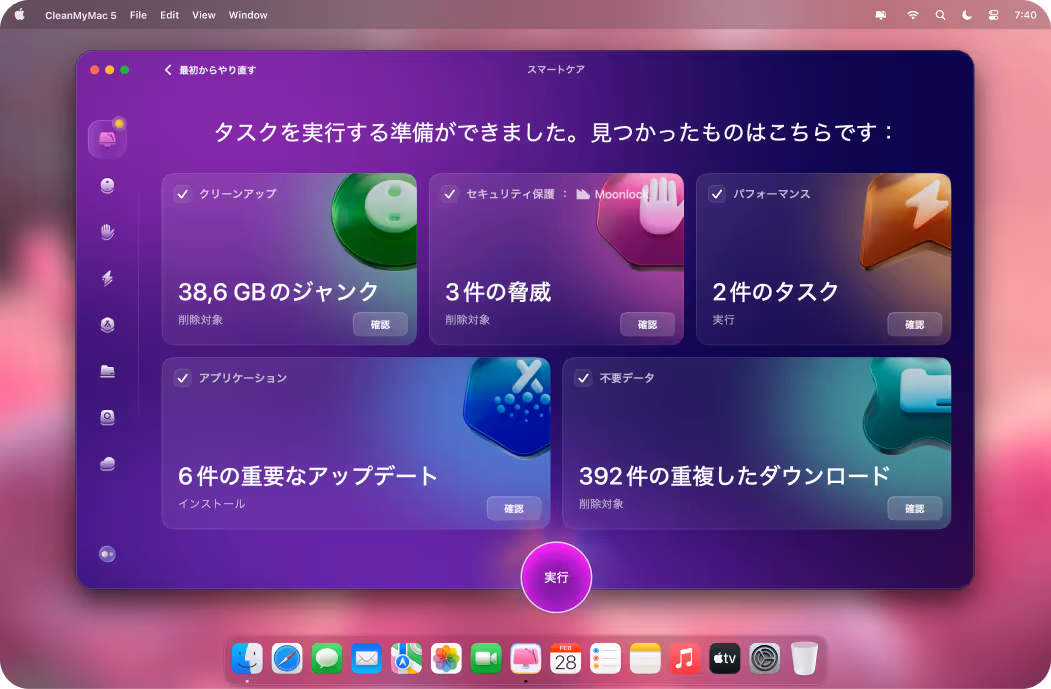This screenshot has height=689, width=1051.
Task: Open Music from the Dock
Action: pyautogui.click(x=684, y=659)
